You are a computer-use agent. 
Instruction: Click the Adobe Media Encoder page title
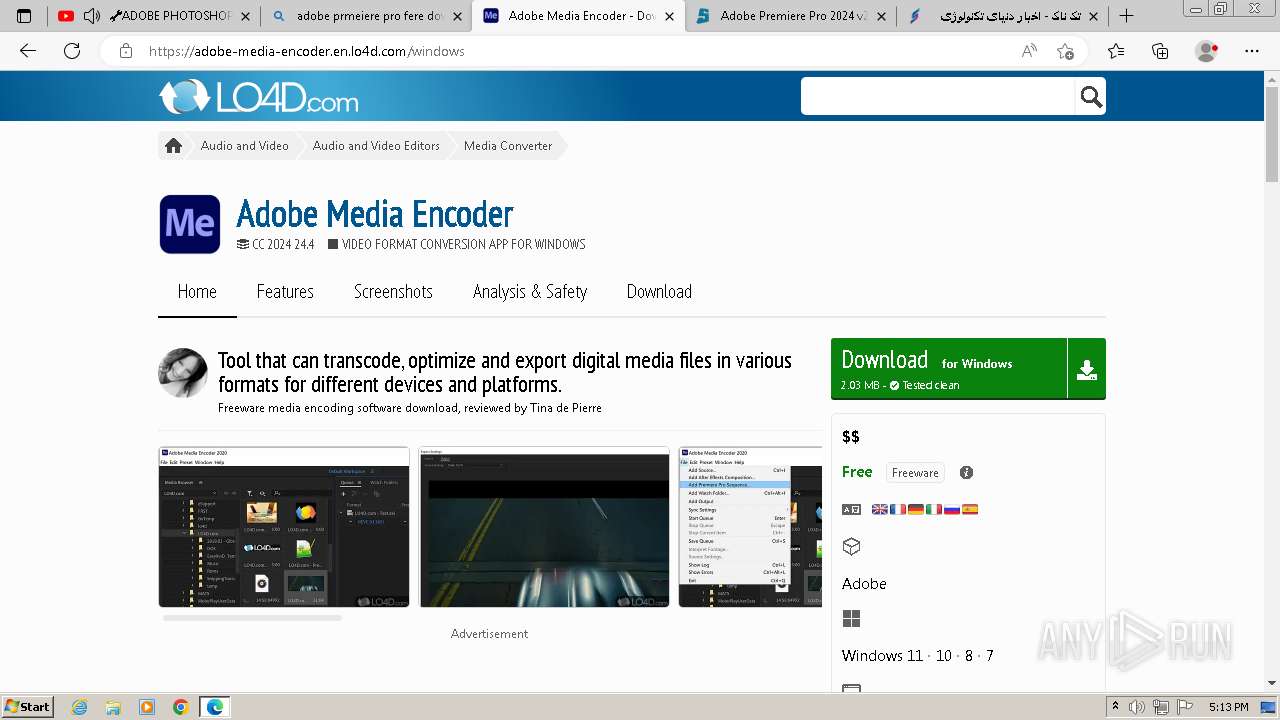pyautogui.click(x=375, y=214)
